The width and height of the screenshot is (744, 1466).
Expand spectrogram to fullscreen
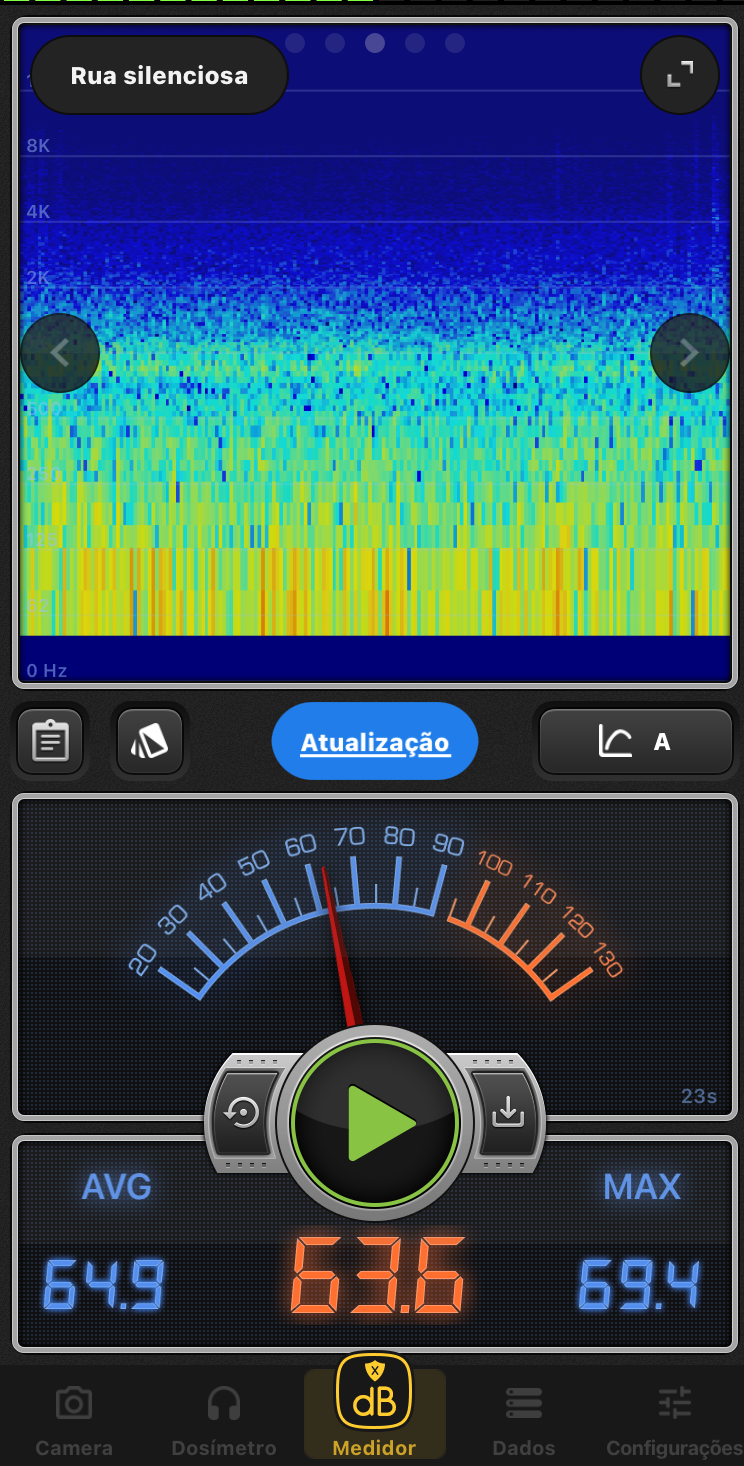click(680, 75)
